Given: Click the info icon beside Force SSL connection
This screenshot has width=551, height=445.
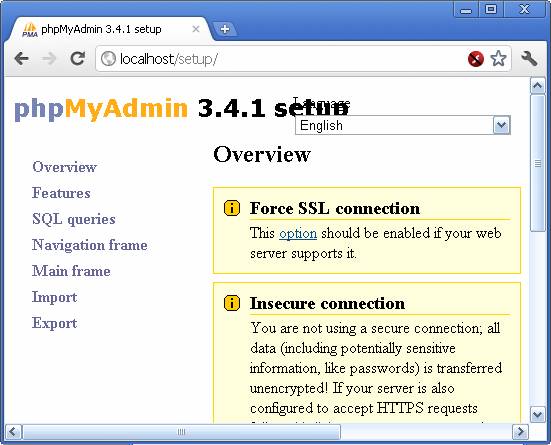Looking at the screenshot, I should (x=232, y=208).
